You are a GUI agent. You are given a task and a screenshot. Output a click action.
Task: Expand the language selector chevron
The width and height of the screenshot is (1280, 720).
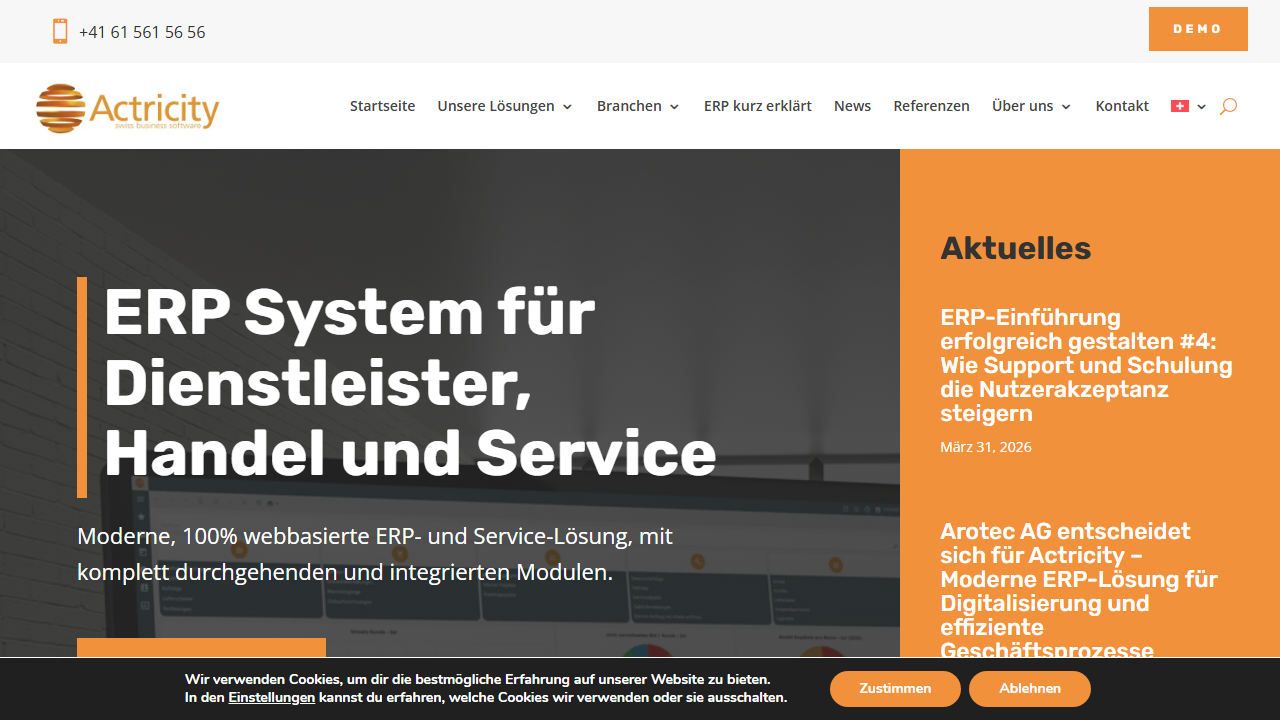coord(1201,107)
